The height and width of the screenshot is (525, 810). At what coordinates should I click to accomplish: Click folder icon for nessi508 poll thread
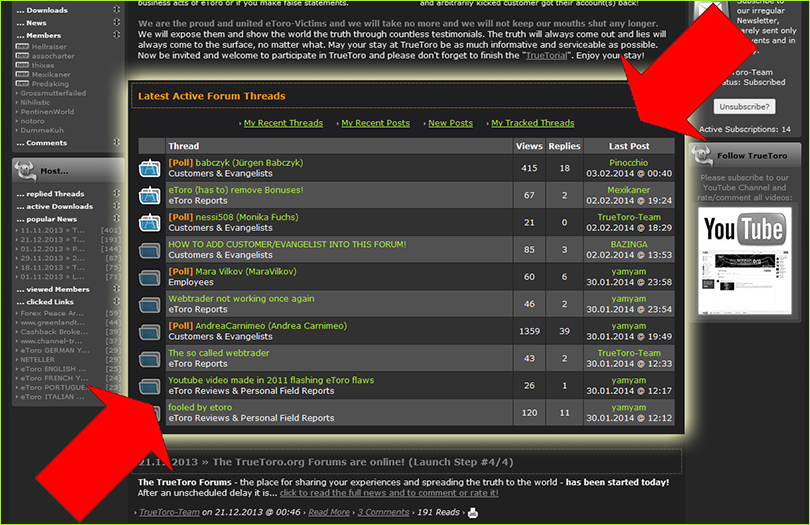click(150, 223)
